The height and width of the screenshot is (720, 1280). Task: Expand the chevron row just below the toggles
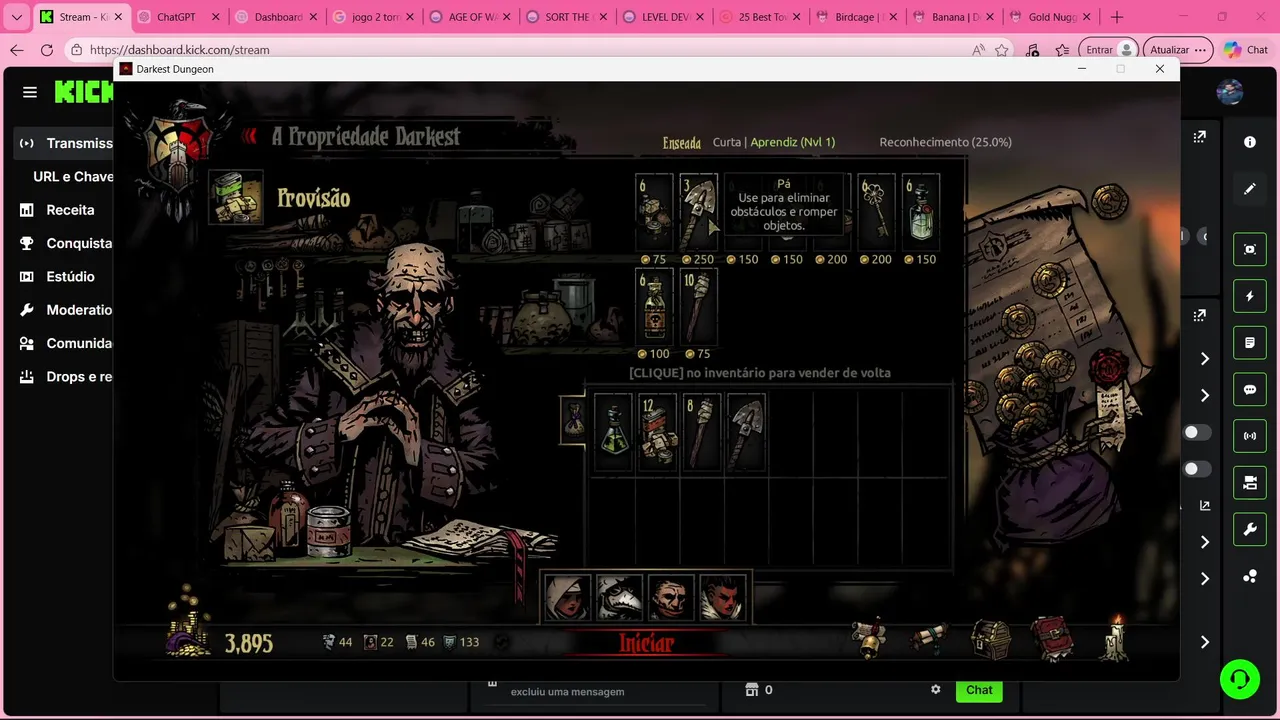[x=1204, y=542]
